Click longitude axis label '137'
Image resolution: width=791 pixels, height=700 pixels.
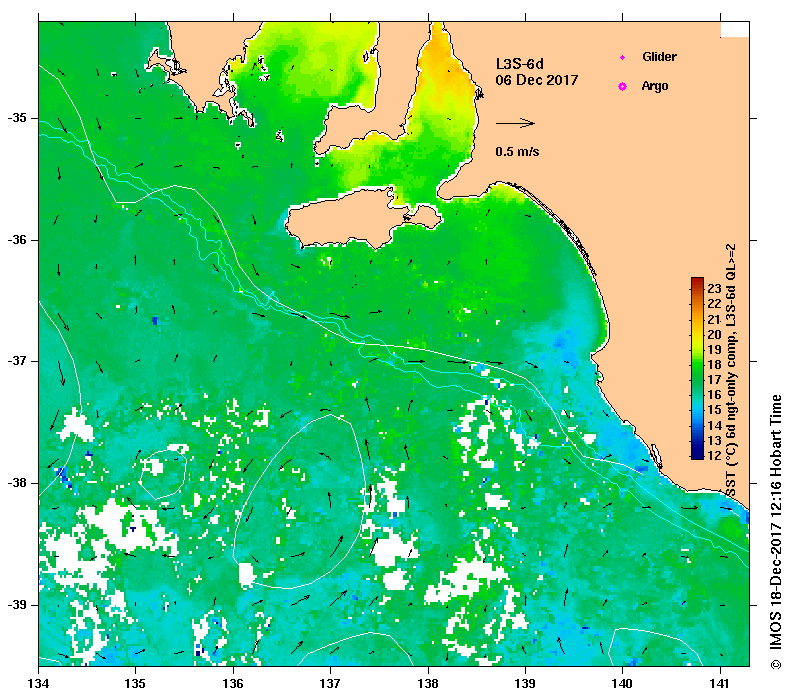tap(330, 684)
